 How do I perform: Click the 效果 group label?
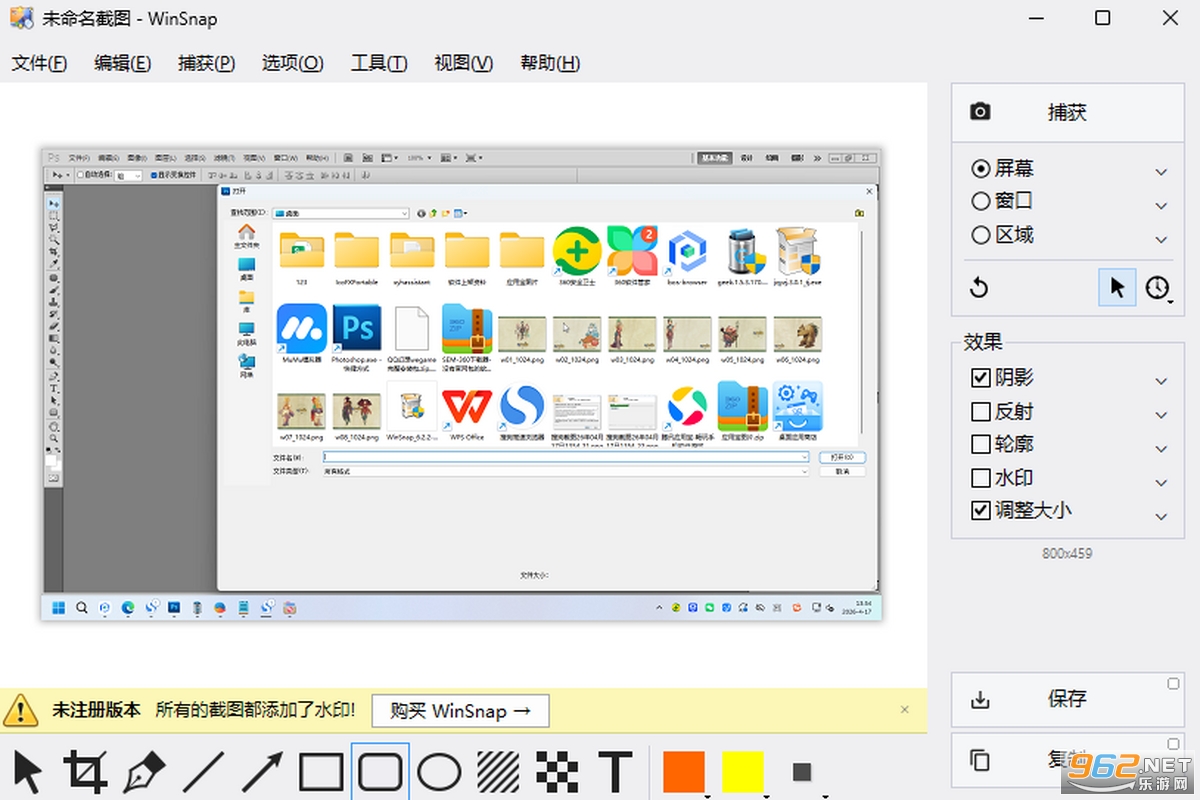point(983,342)
